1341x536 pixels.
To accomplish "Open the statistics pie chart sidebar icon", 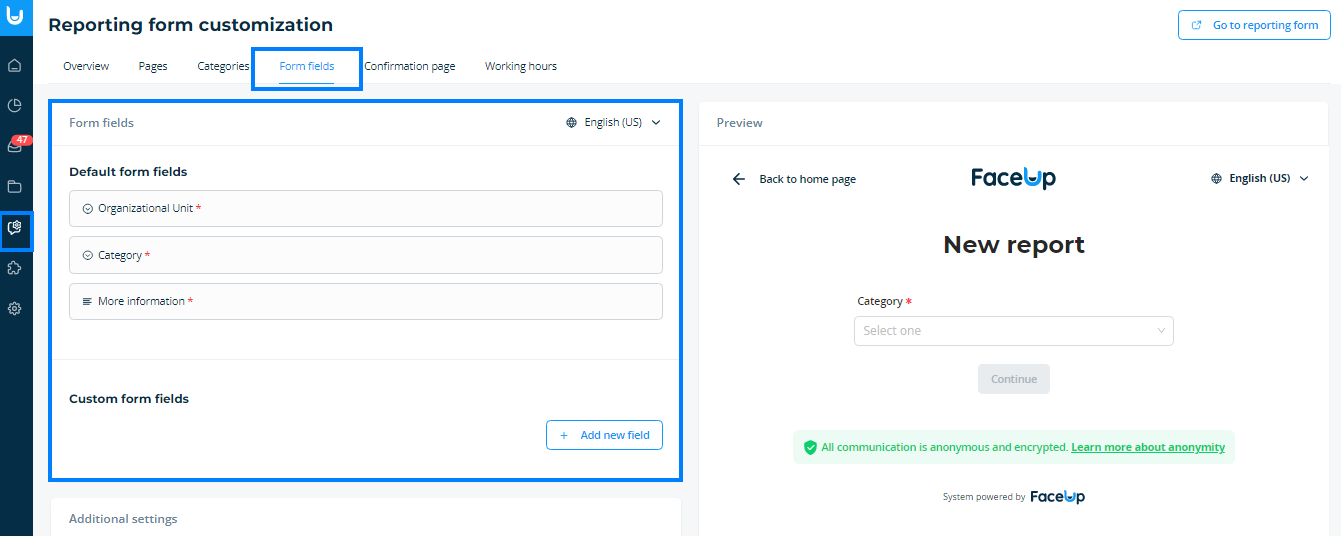I will click(15, 106).
